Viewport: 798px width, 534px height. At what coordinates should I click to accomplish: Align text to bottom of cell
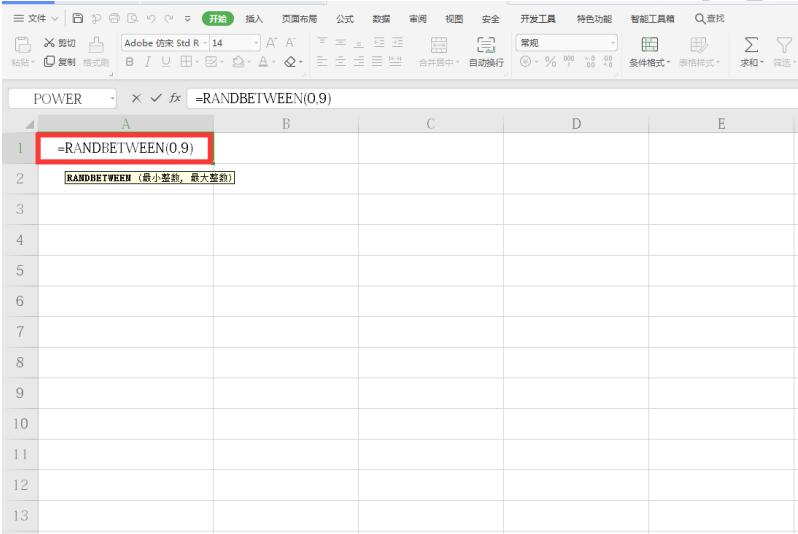359,42
